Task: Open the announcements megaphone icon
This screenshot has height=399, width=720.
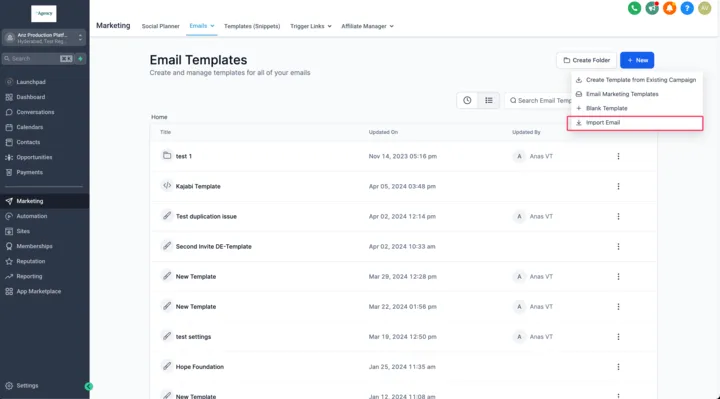Action: [x=652, y=8]
